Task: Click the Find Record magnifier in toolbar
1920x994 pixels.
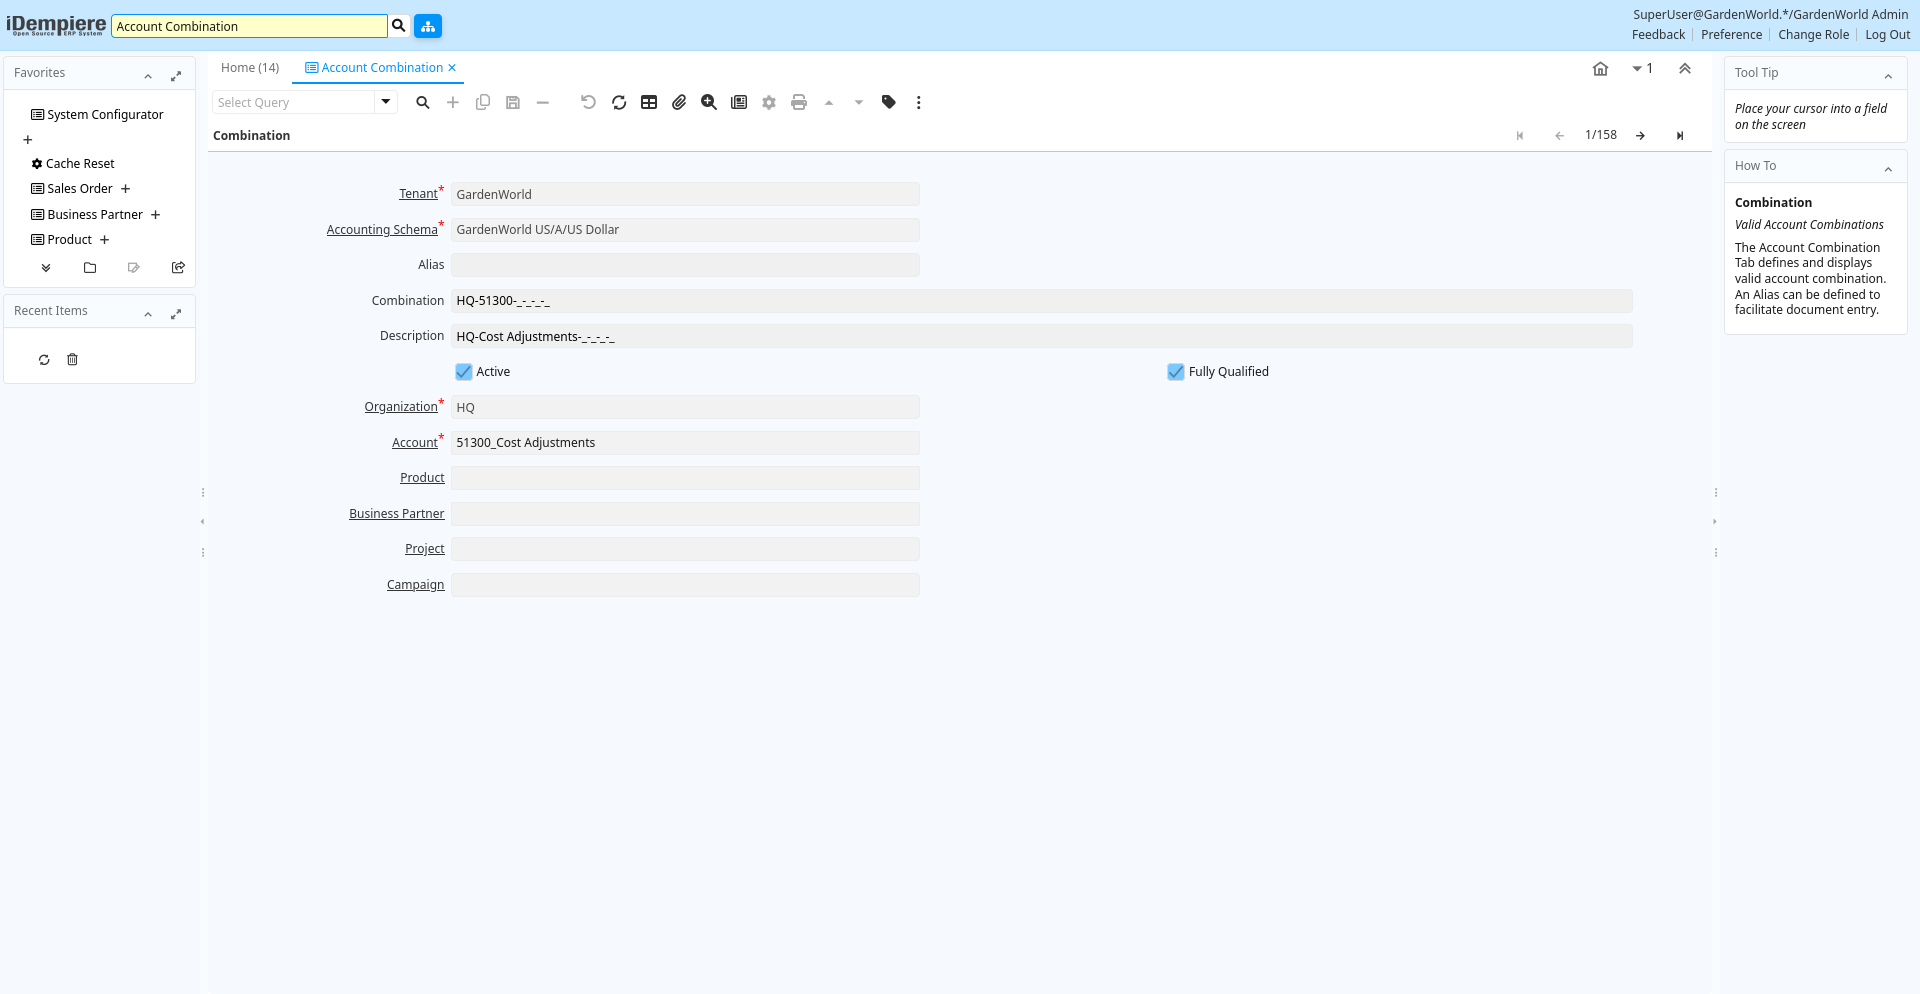Action: (423, 102)
